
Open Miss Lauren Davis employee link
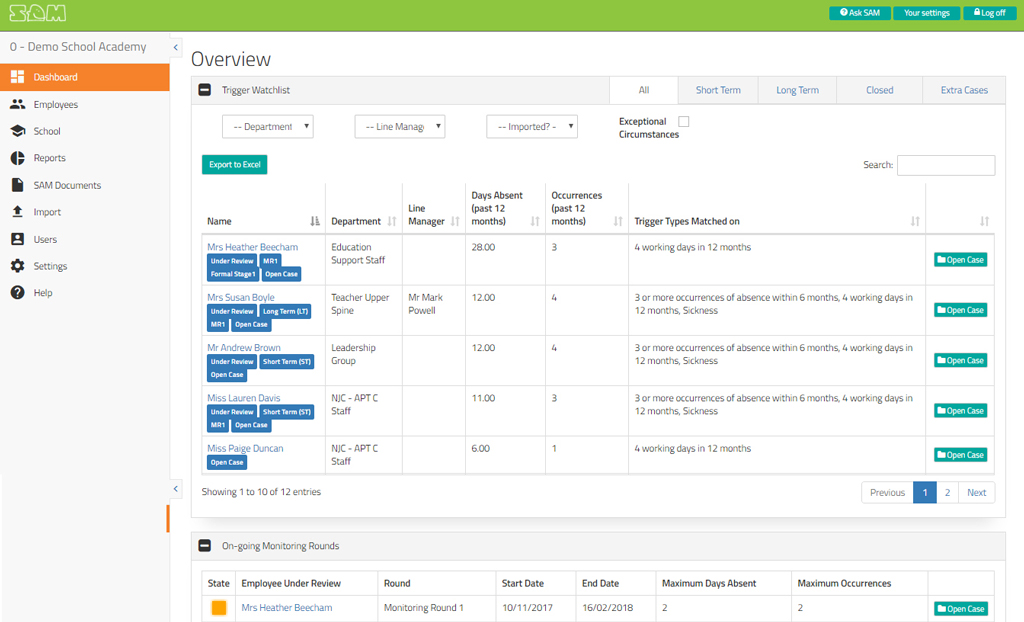(244, 398)
